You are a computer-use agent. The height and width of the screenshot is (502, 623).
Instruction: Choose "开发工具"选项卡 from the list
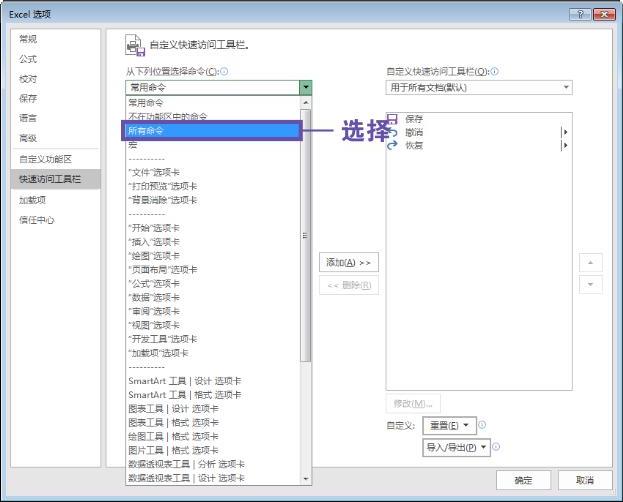point(213,339)
